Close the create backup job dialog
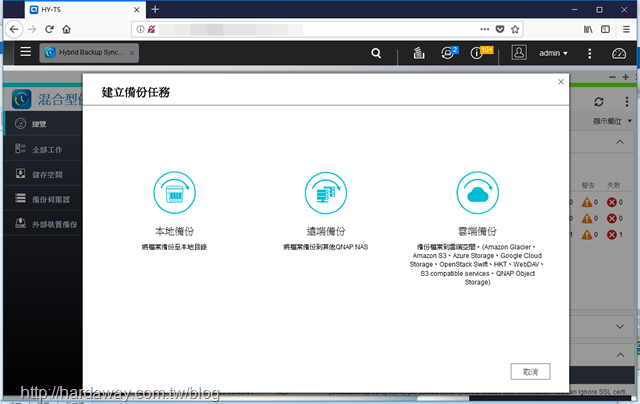 (x=561, y=82)
